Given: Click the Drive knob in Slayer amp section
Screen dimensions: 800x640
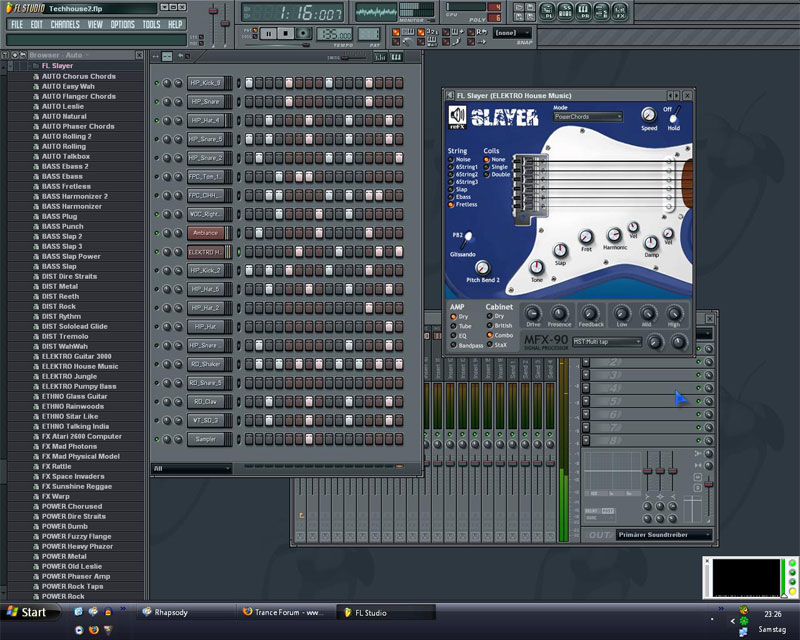Looking at the screenshot, I should click(533, 312).
